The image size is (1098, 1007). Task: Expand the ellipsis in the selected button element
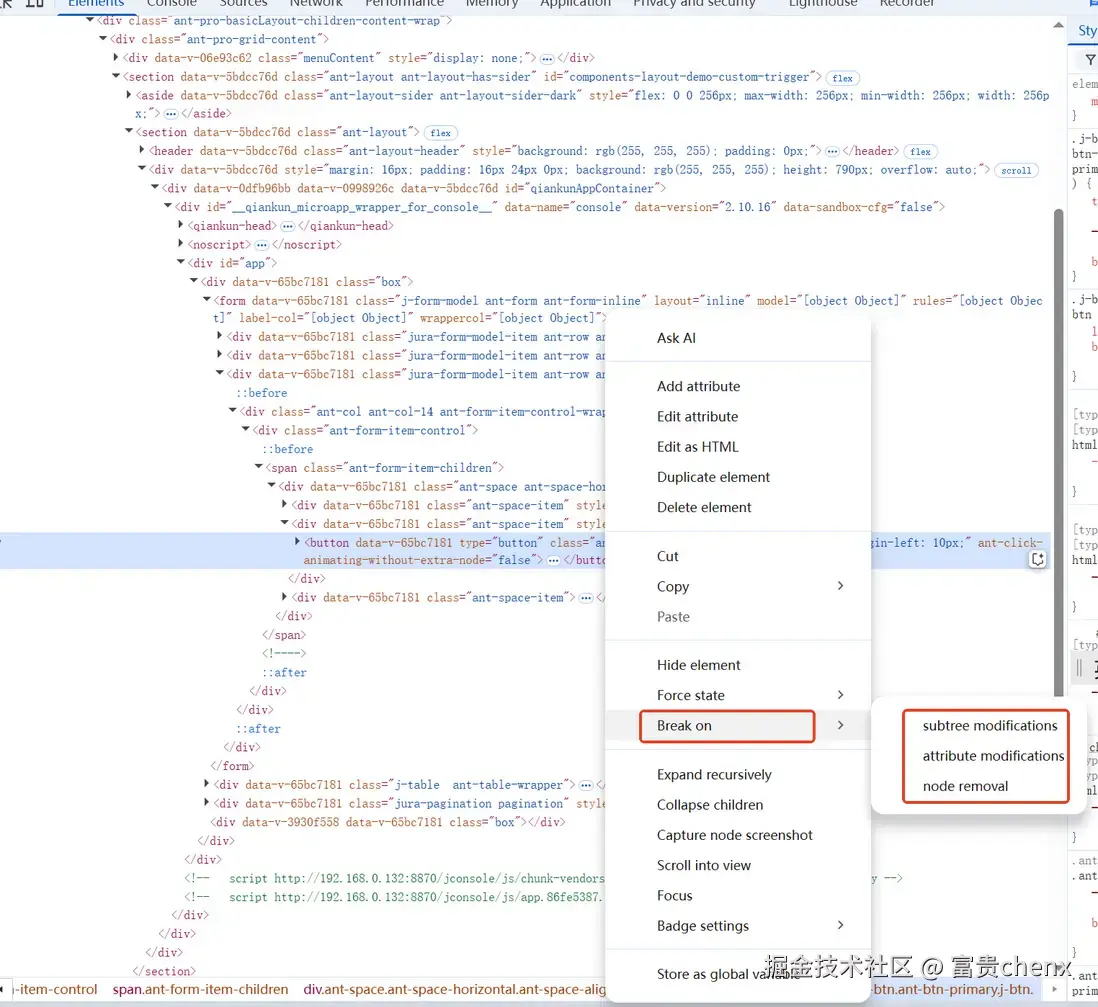553,561
